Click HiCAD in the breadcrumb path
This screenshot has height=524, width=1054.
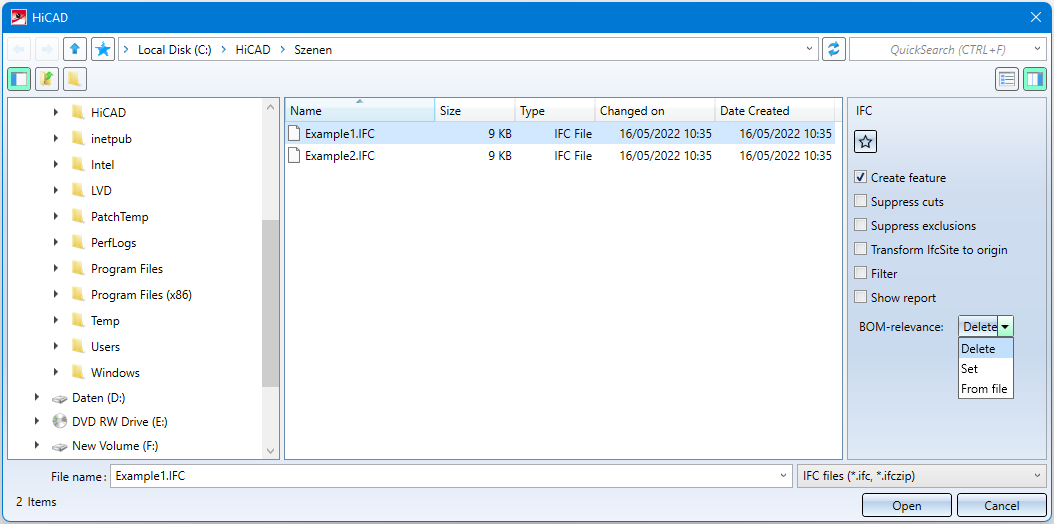pos(253,50)
